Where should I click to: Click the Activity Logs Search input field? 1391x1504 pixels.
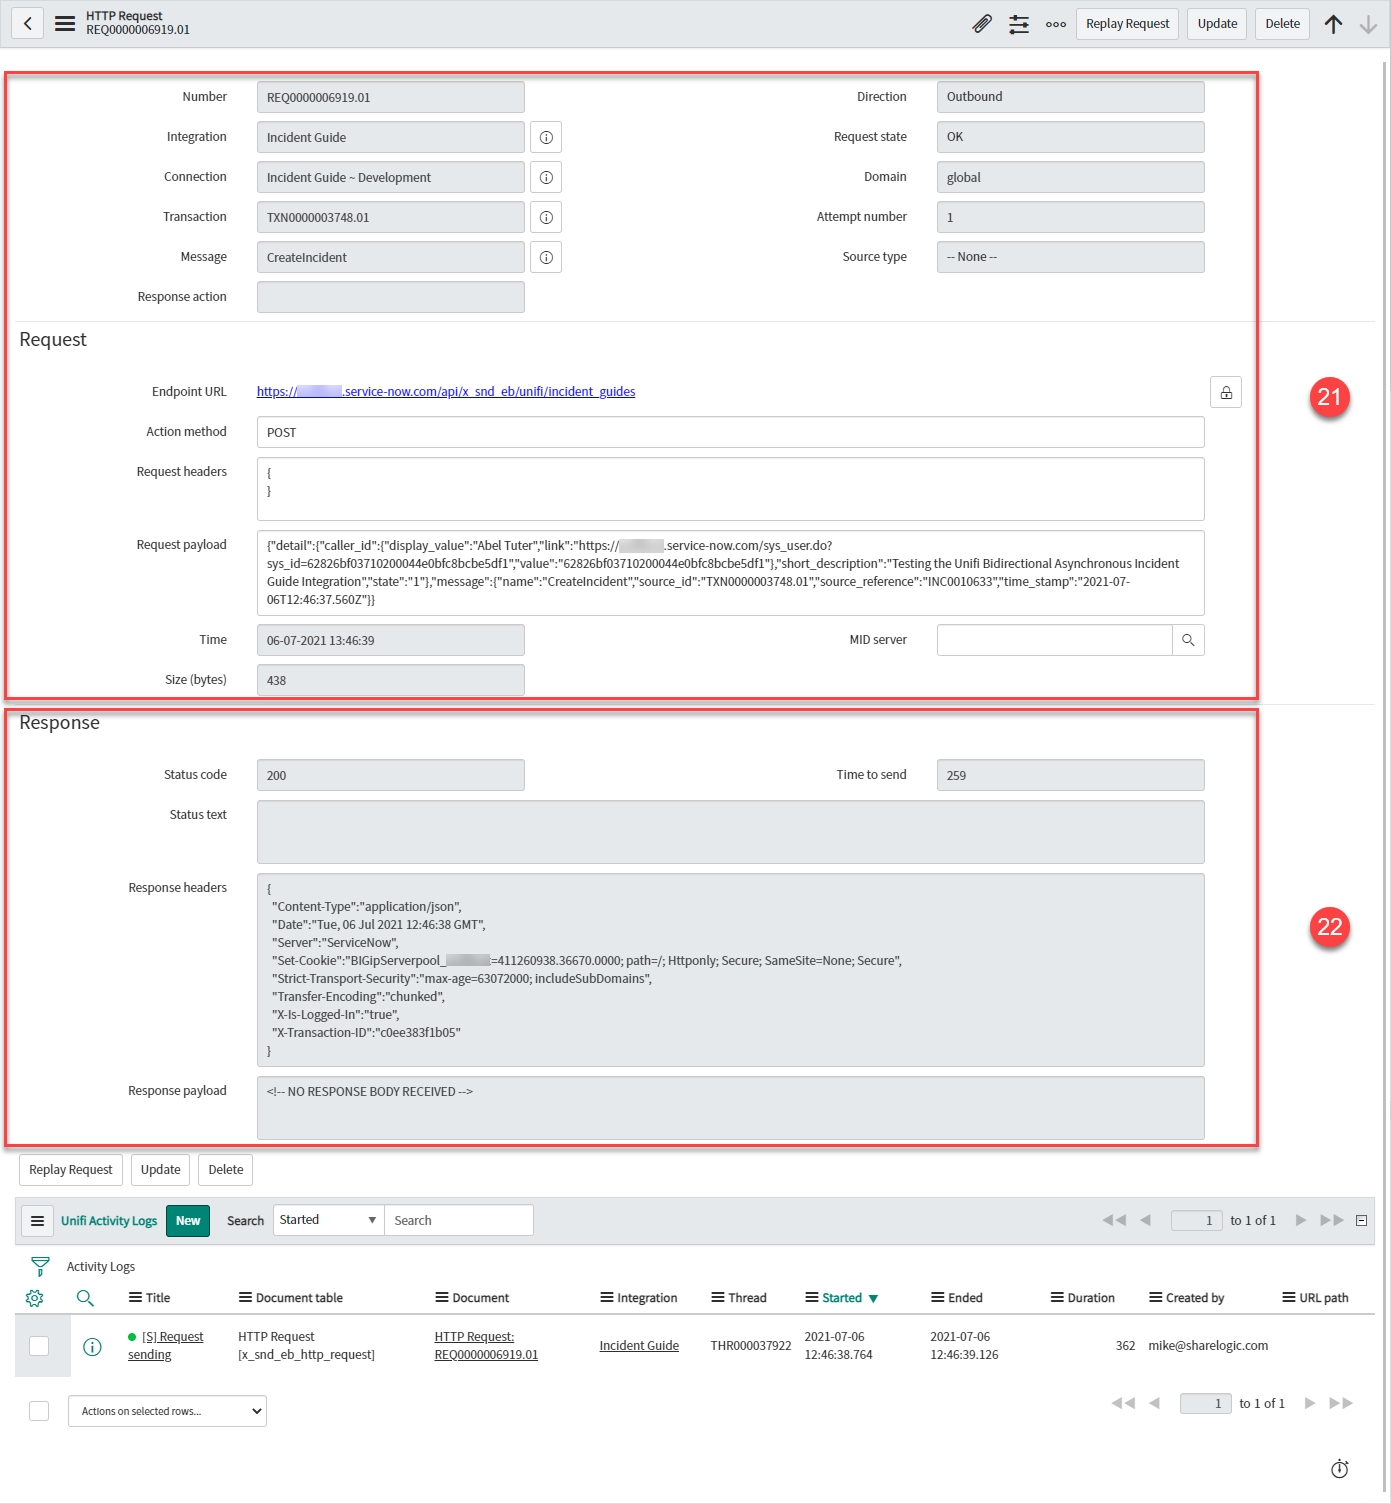click(x=458, y=1220)
